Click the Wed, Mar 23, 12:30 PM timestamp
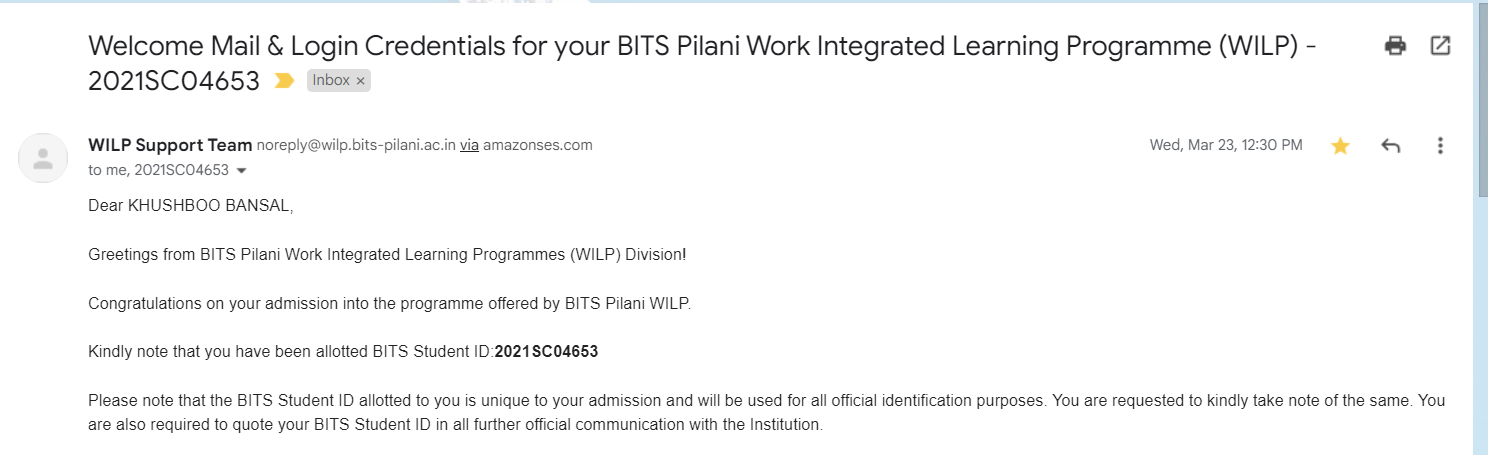This screenshot has width=1488, height=455. pos(1226,145)
